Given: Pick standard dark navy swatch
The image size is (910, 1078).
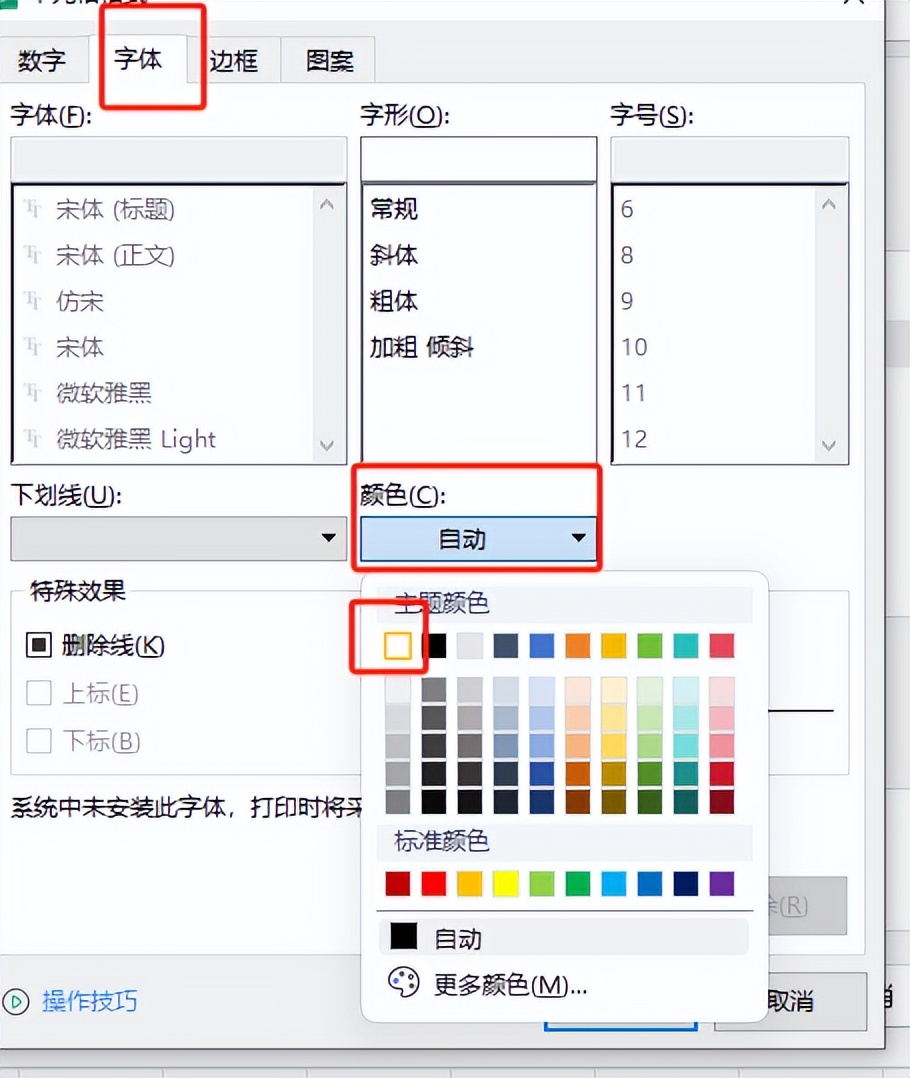Looking at the screenshot, I should [686, 884].
